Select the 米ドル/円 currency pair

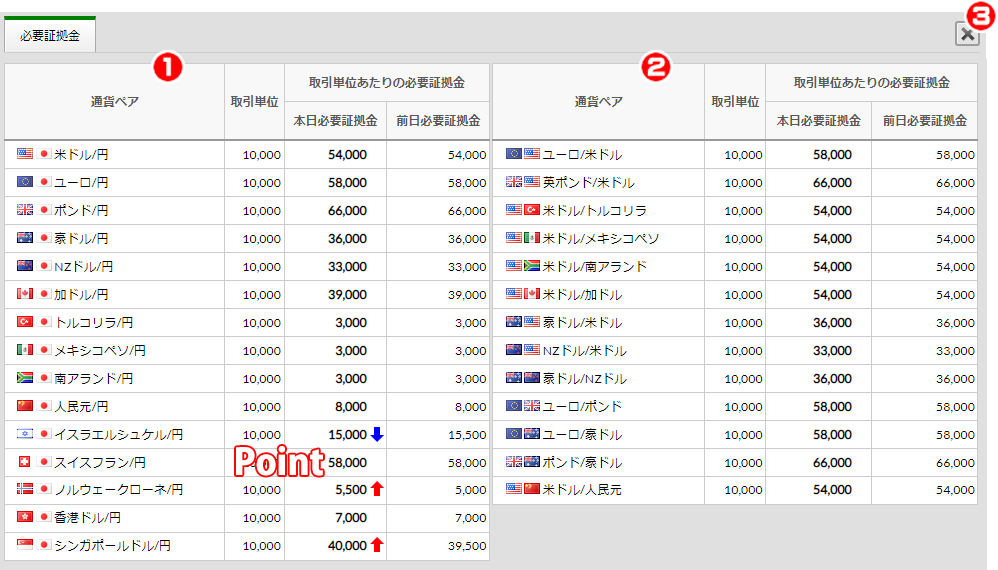(81, 155)
